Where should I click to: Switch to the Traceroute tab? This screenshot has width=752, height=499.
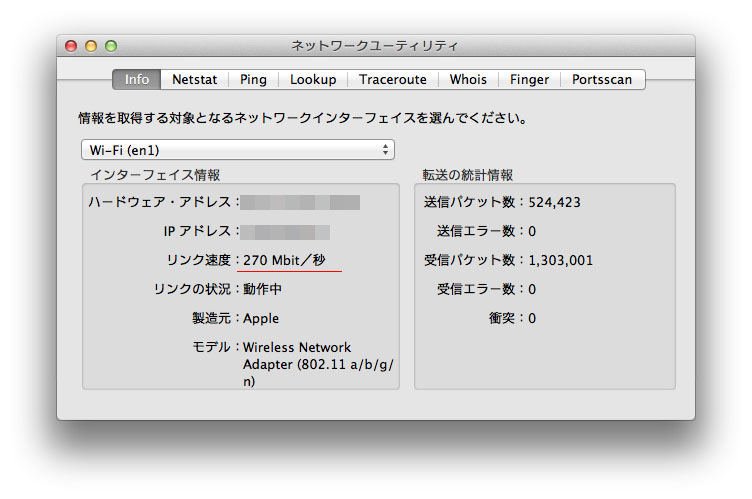pos(393,80)
